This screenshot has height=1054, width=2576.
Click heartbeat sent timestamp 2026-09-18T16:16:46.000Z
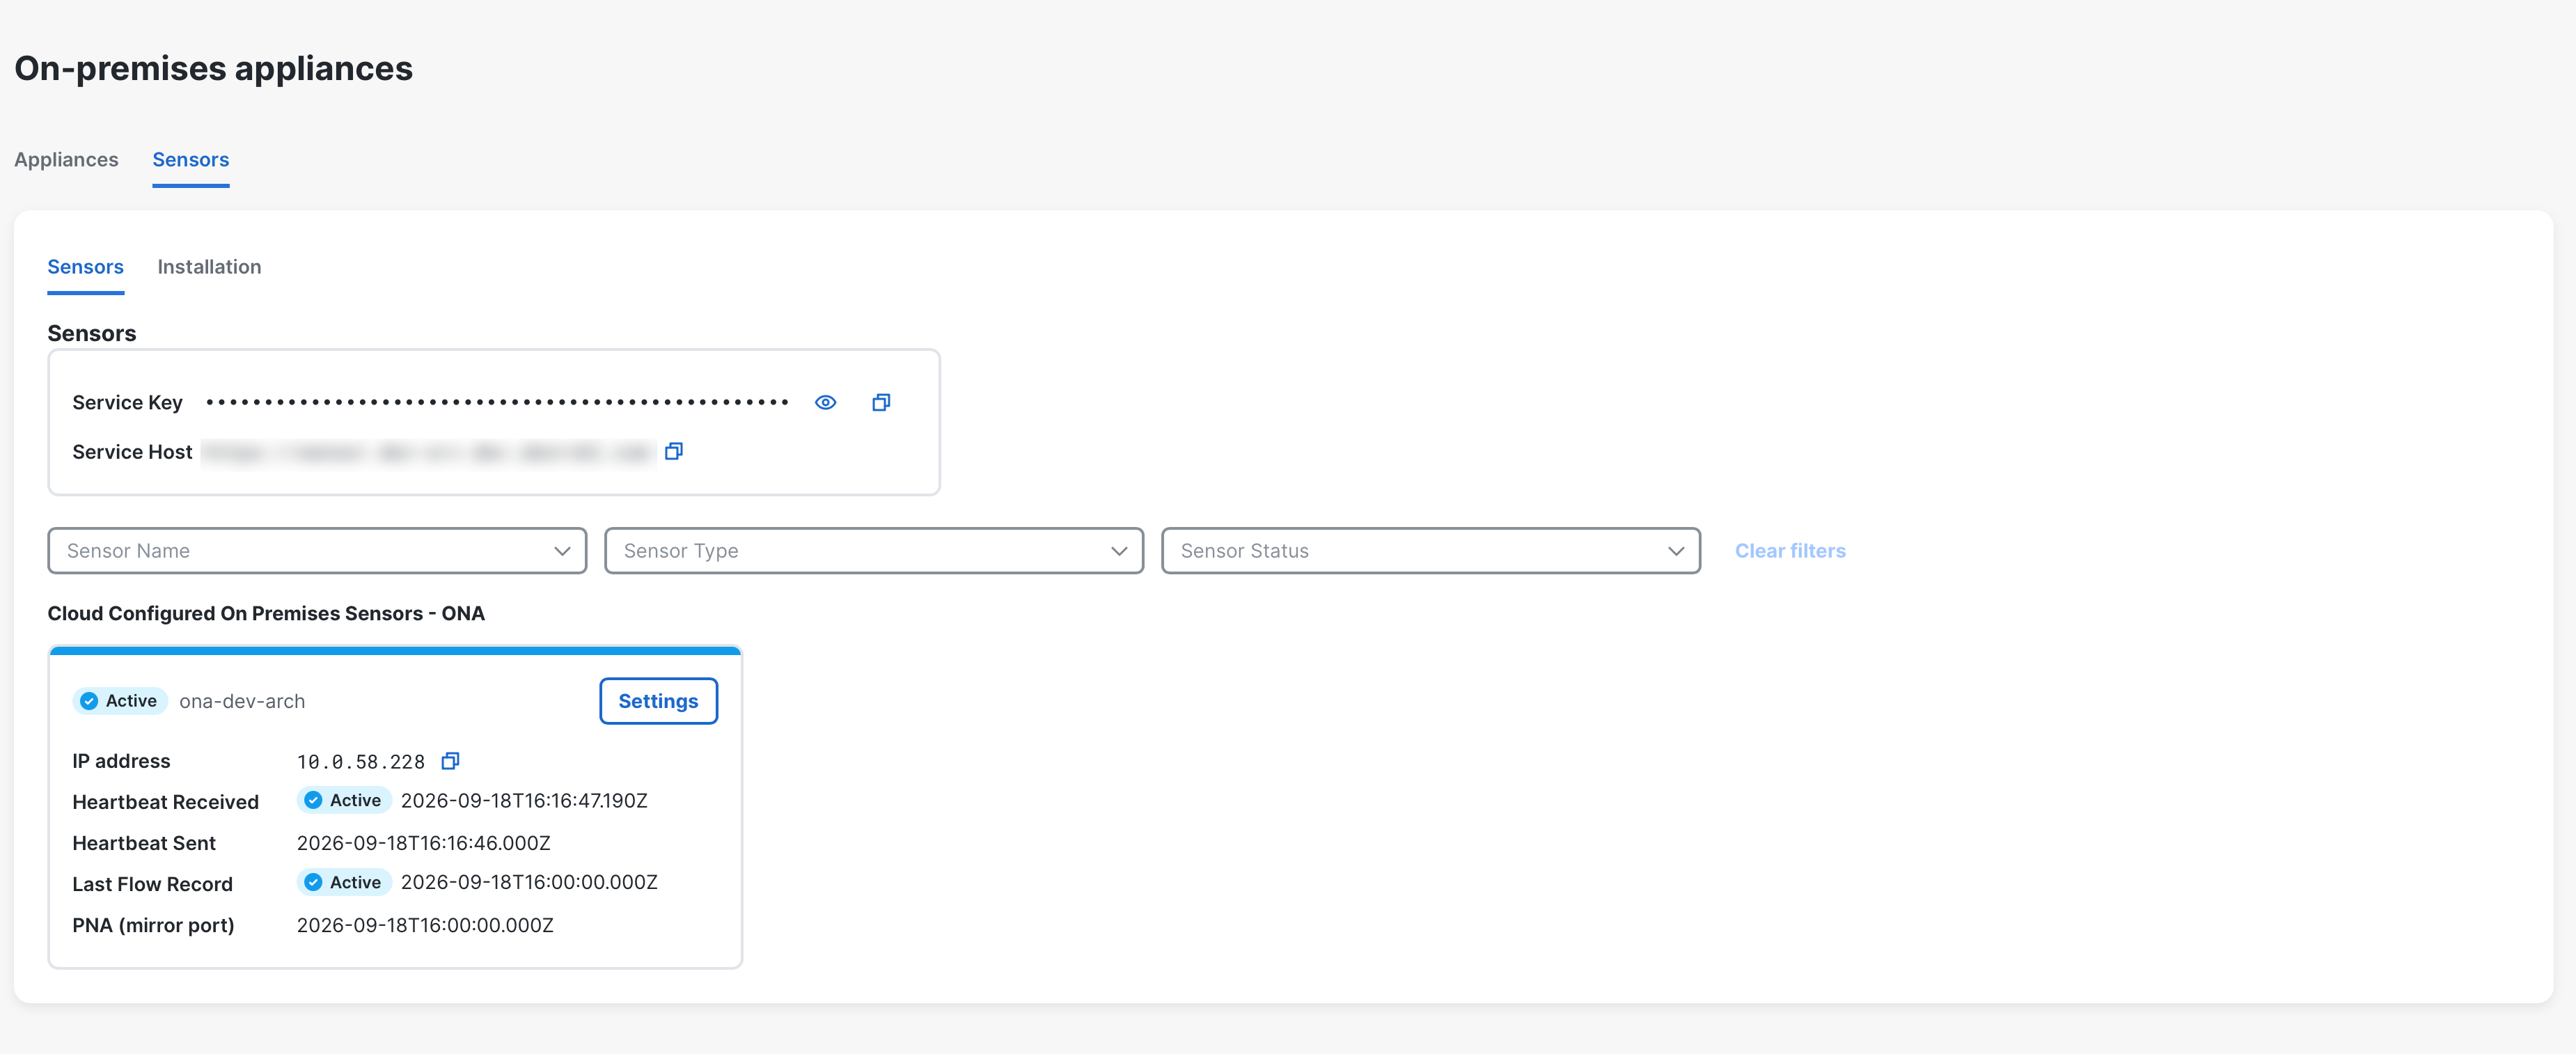(x=424, y=843)
